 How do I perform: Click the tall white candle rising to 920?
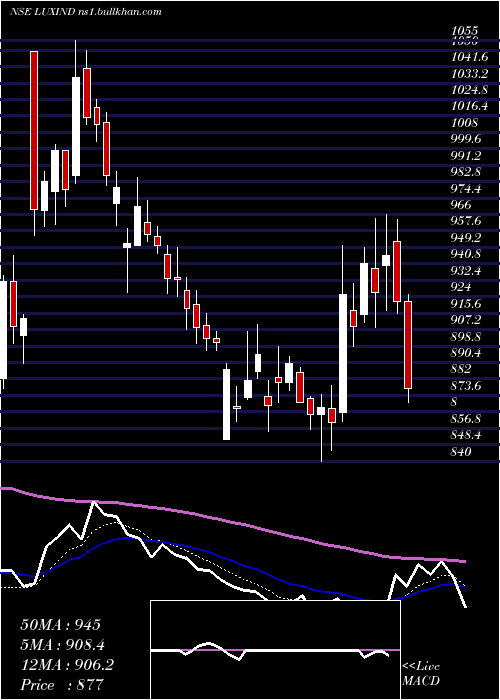click(x=343, y=353)
